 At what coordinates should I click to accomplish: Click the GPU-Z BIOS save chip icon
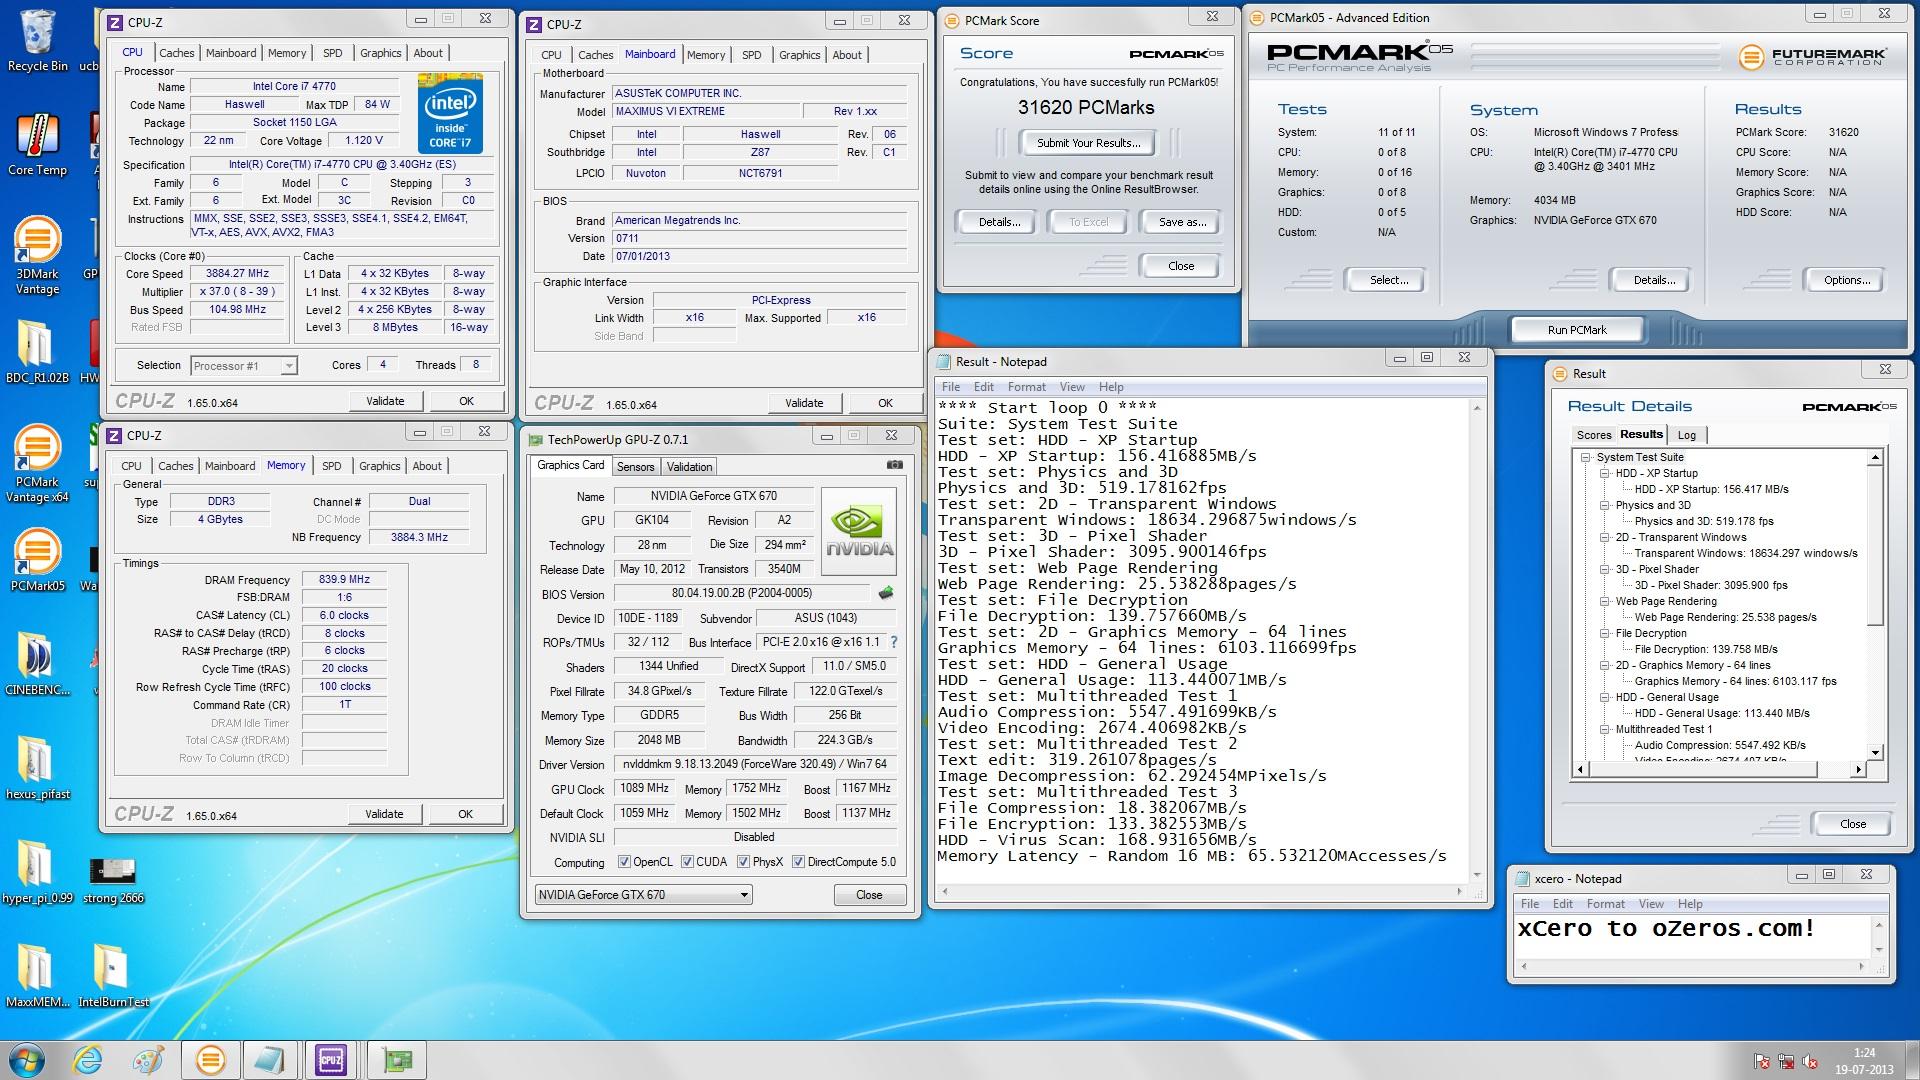coord(885,593)
